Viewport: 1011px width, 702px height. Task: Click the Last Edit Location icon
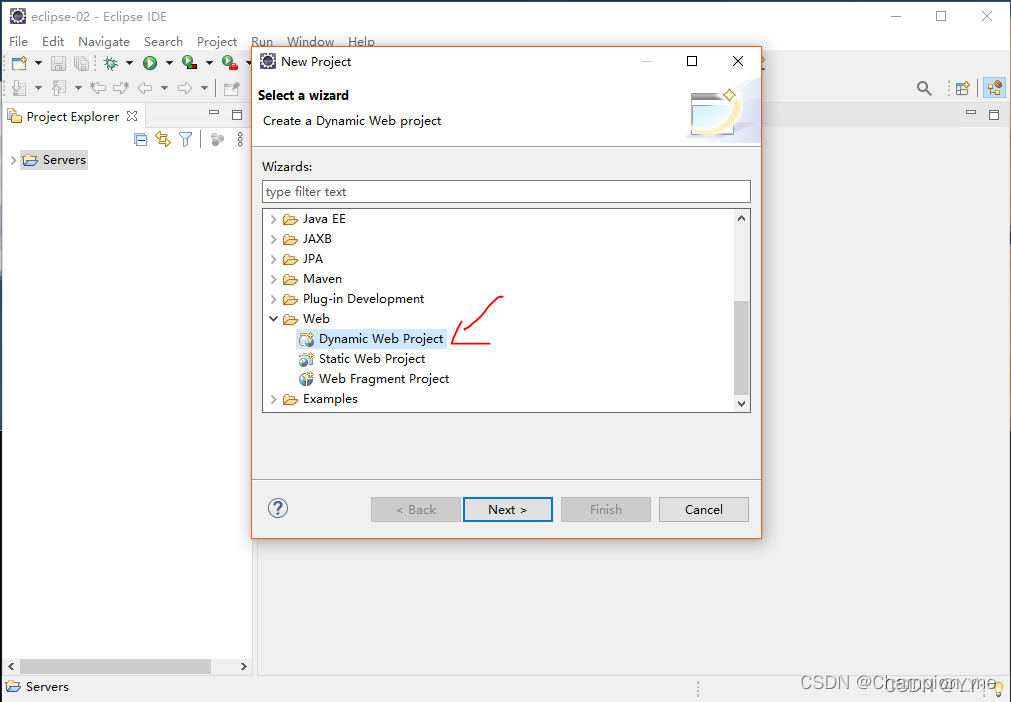[x=98, y=88]
